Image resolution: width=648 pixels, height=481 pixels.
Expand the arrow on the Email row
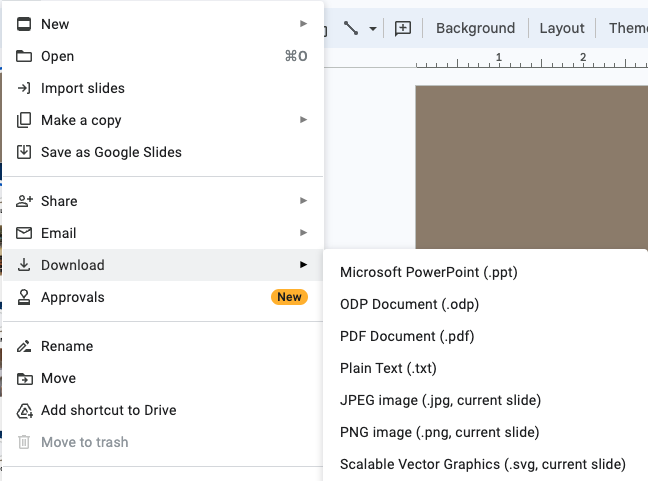(303, 233)
